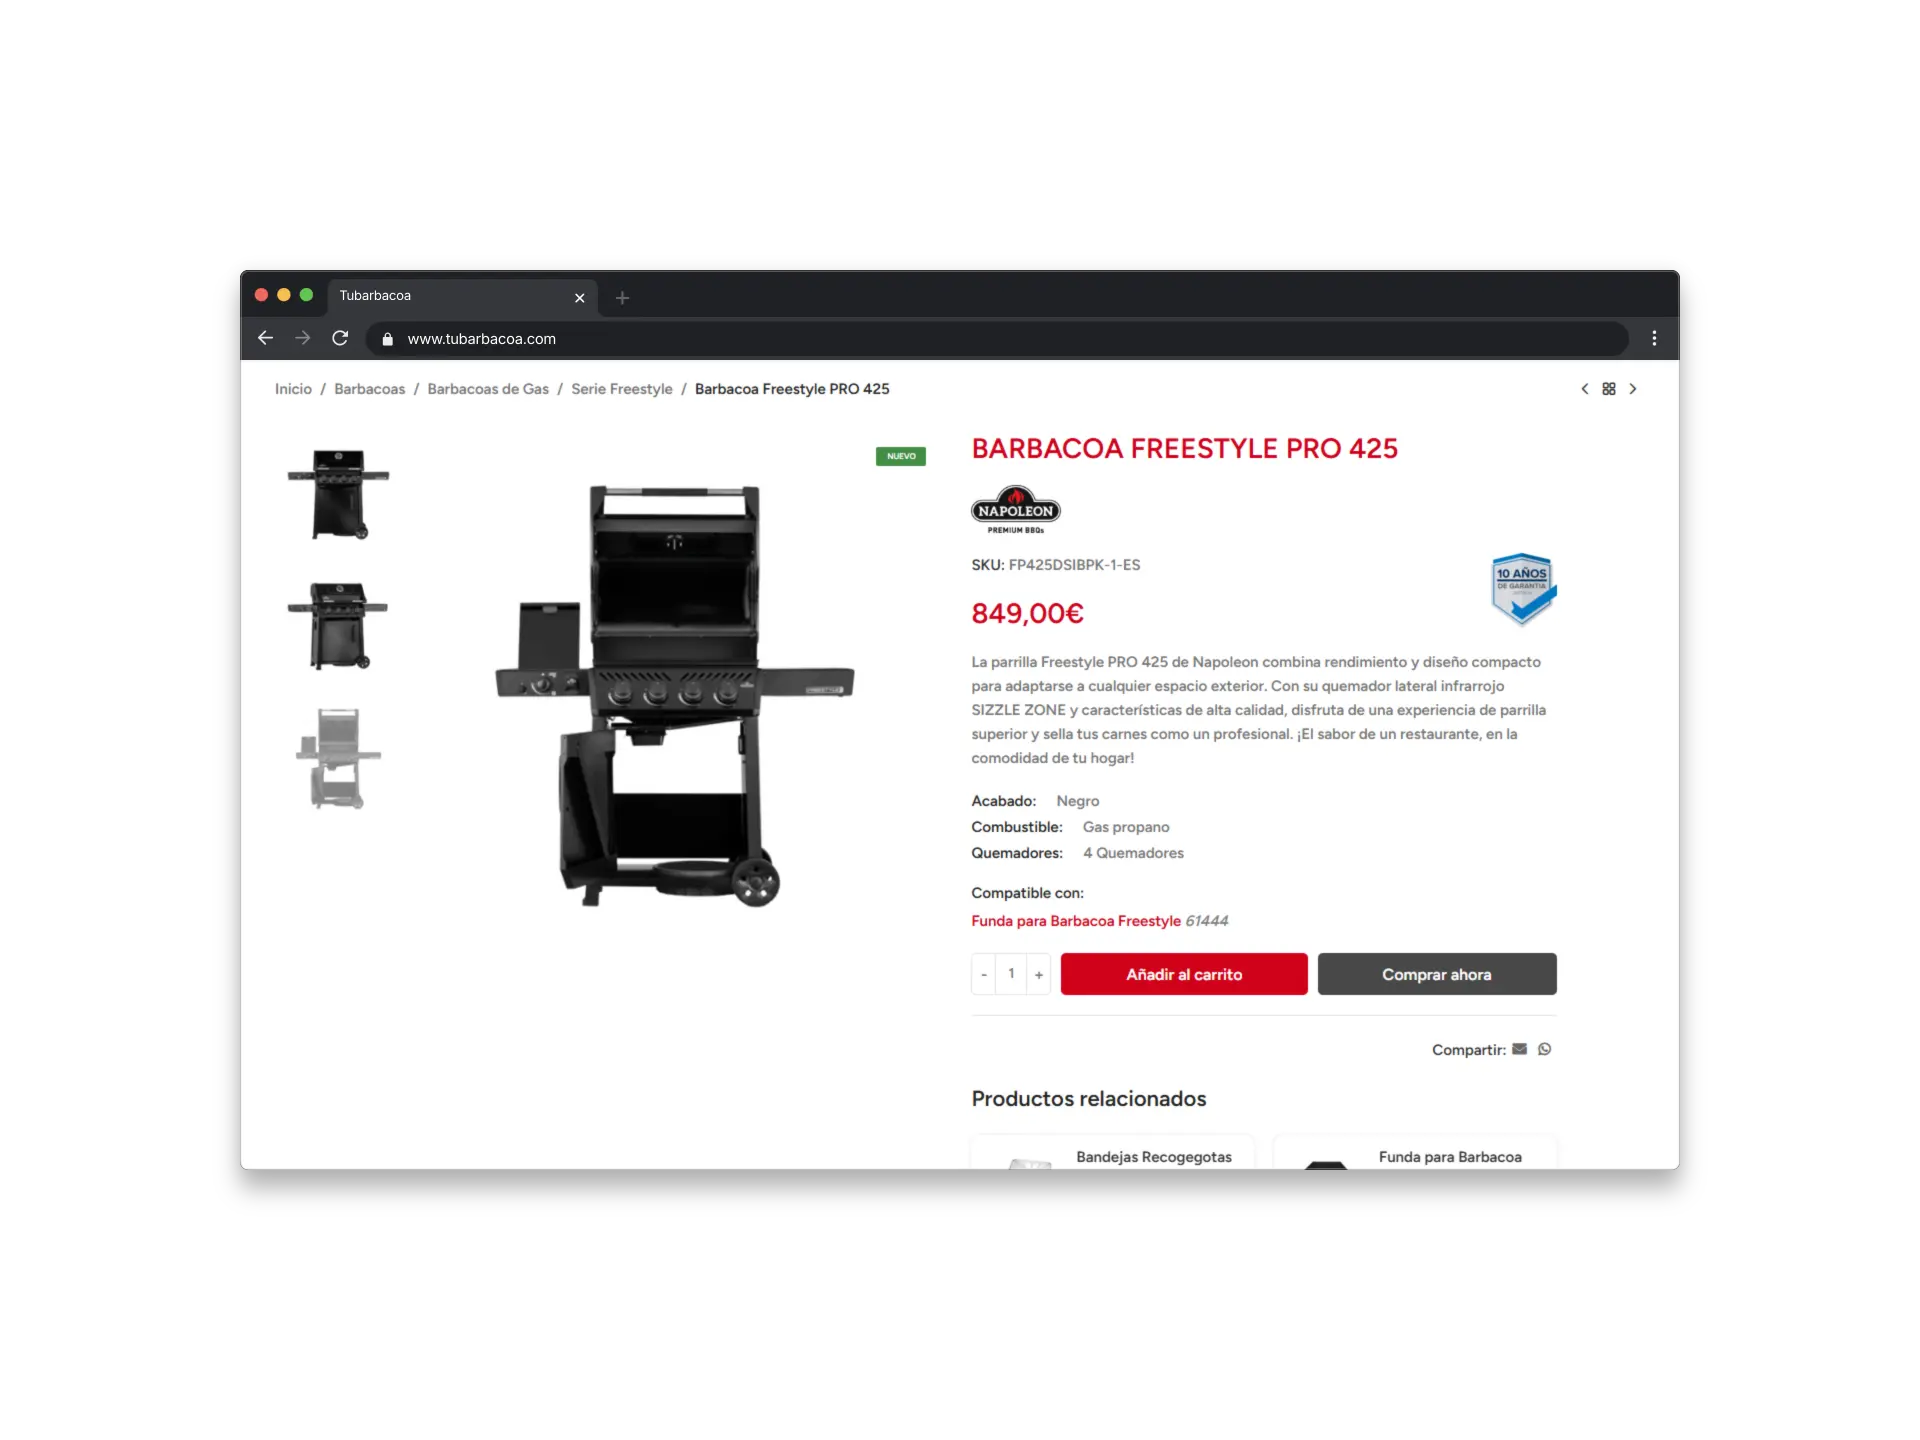Click the Productos relacionados heading
1920x1440 pixels.
click(1089, 1098)
